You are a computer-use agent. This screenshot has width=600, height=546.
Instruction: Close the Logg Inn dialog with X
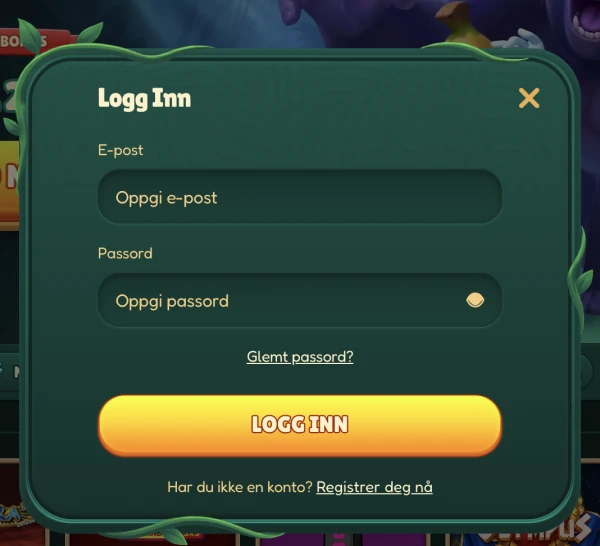529,98
